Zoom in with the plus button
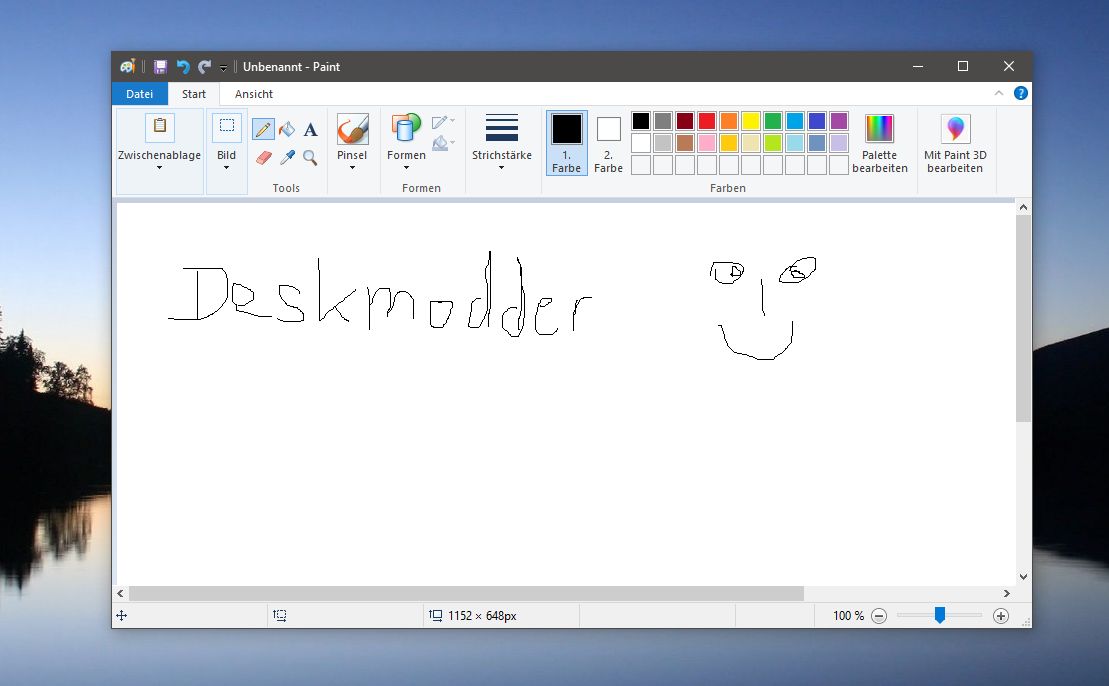This screenshot has width=1109, height=686. [x=1001, y=616]
